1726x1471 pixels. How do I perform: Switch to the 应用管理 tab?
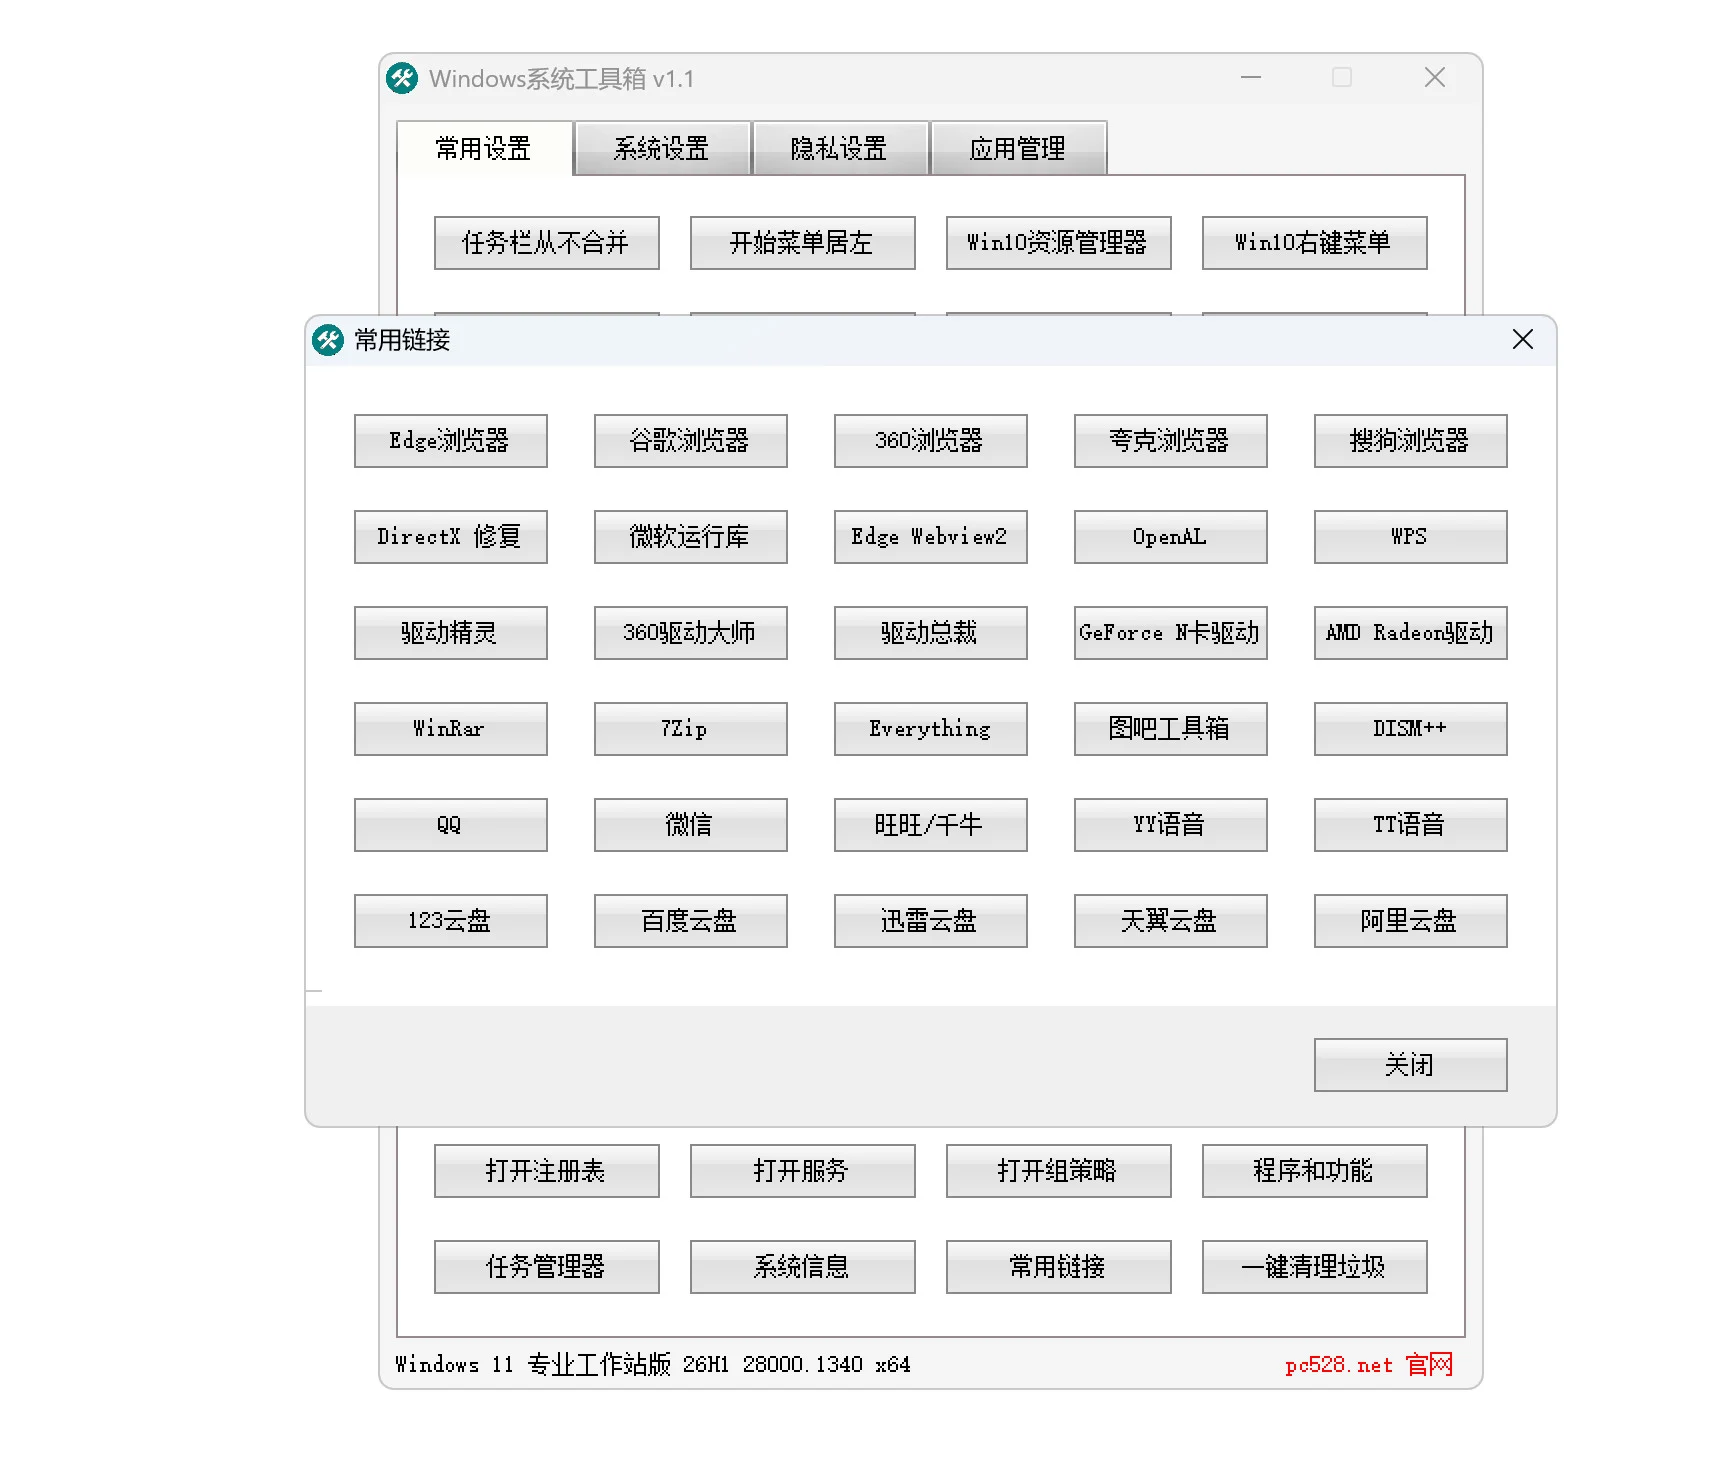(x=1019, y=148)
